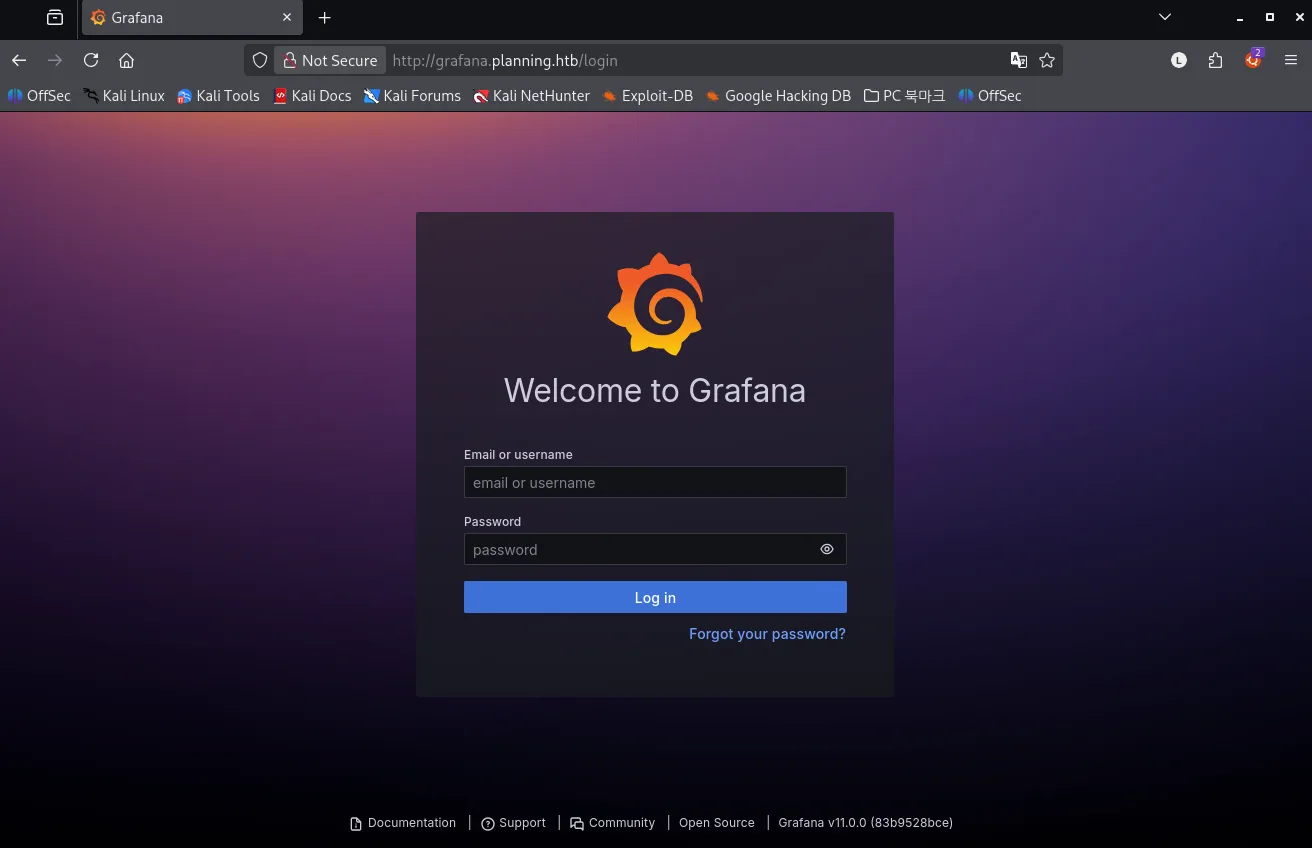Open the OffSec bookmark beside Kali Linux

39,96
